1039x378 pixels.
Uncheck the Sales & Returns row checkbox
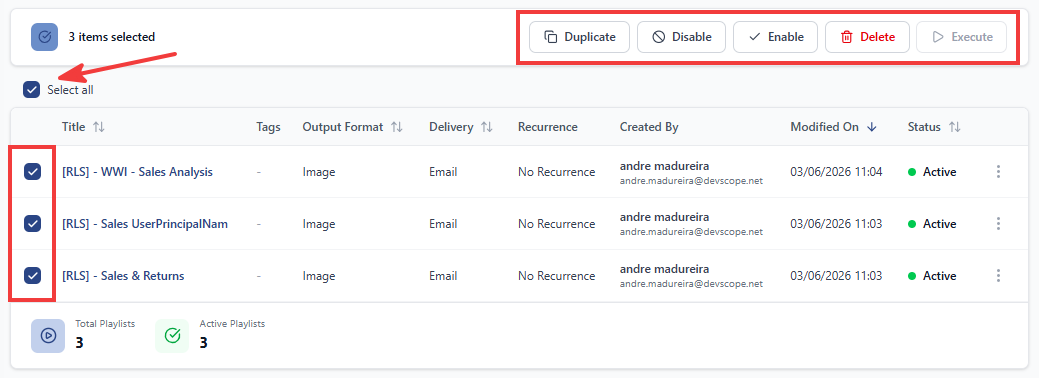(x=32, y=275)
